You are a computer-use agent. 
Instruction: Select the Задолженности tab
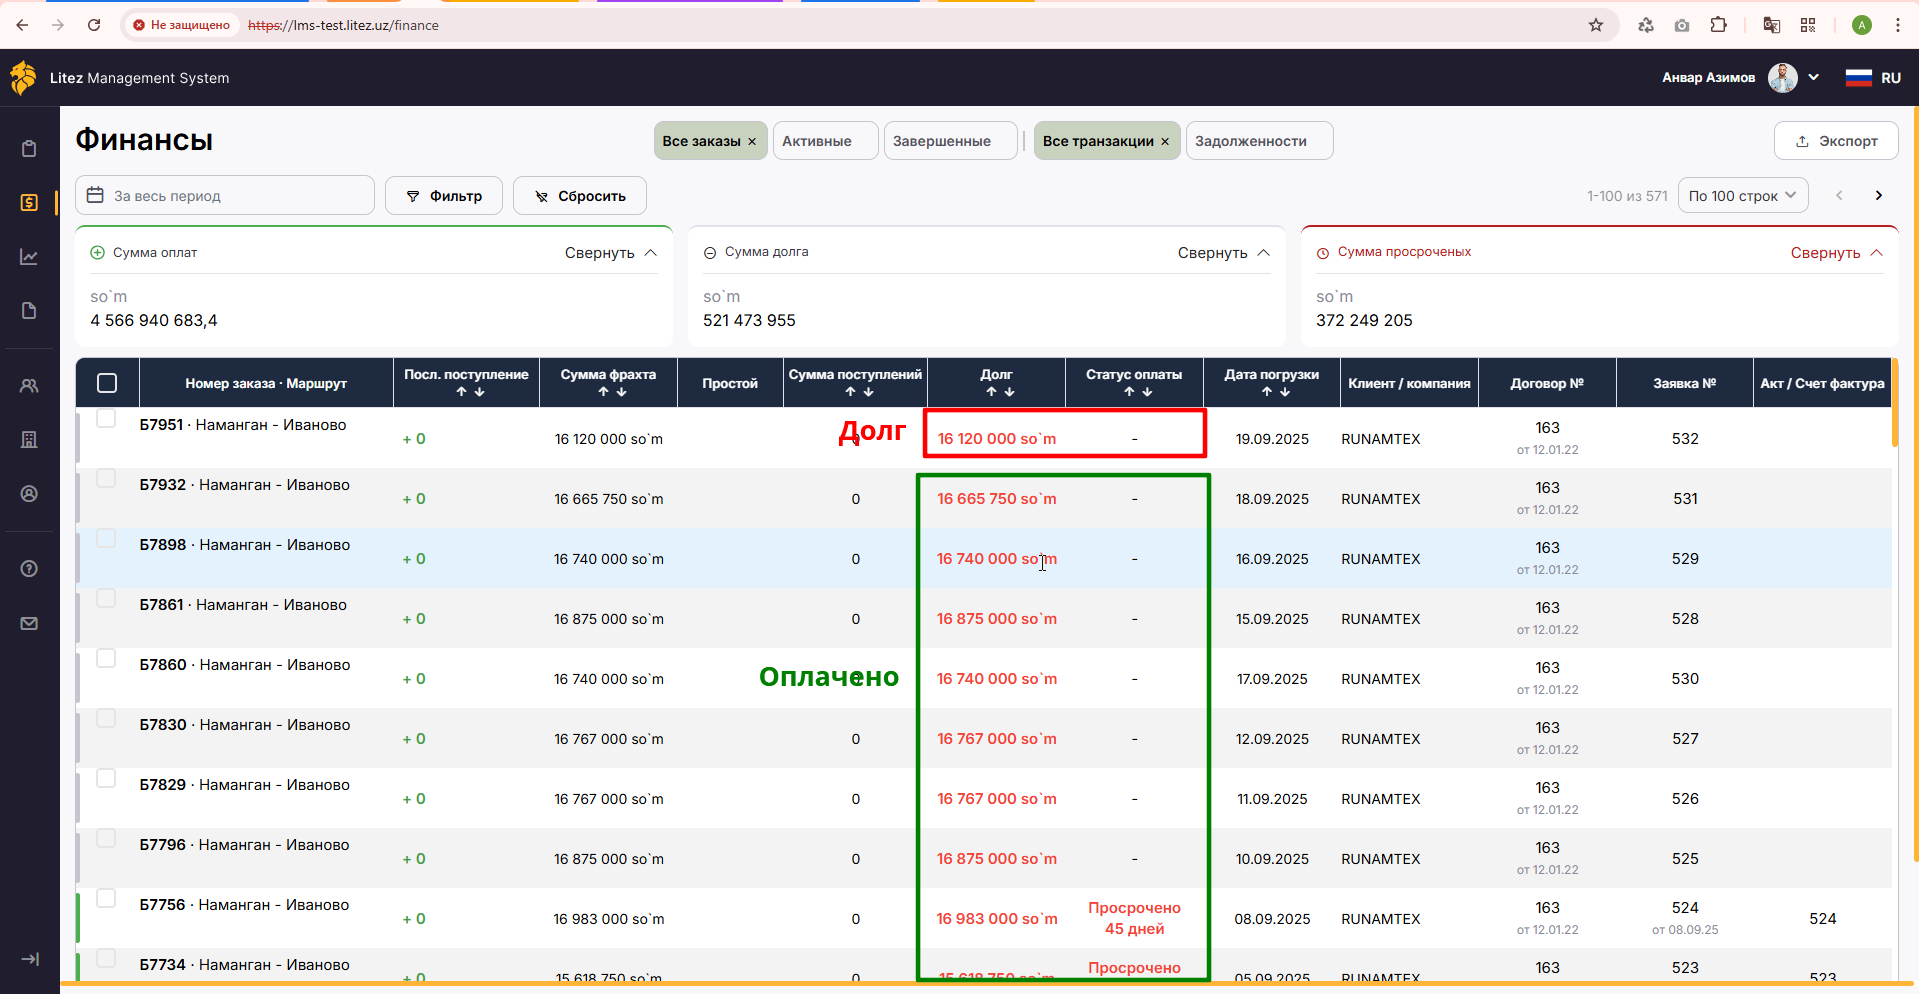coord(1259,141)
